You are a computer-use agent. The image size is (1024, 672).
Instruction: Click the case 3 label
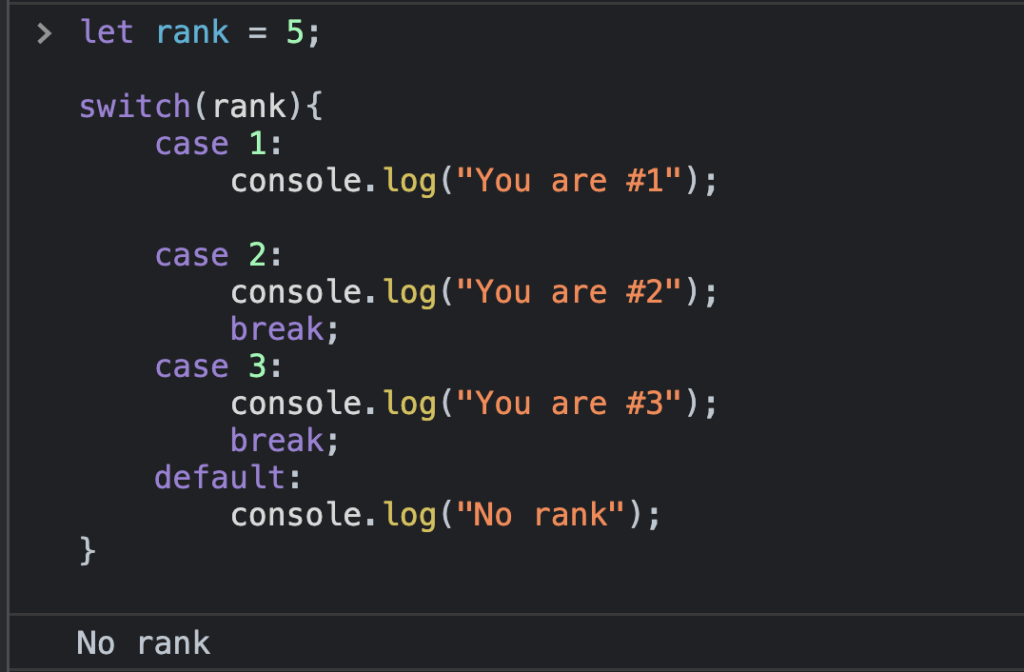pos(205,365)
